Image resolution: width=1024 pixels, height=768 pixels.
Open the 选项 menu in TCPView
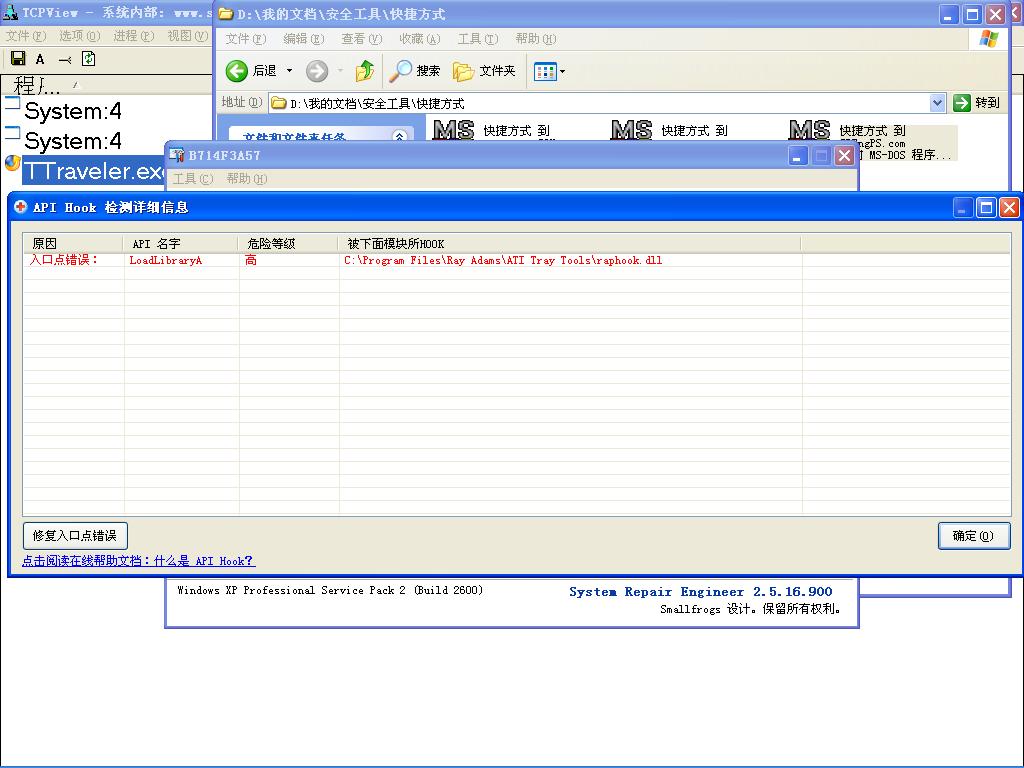tap(79, 36)
